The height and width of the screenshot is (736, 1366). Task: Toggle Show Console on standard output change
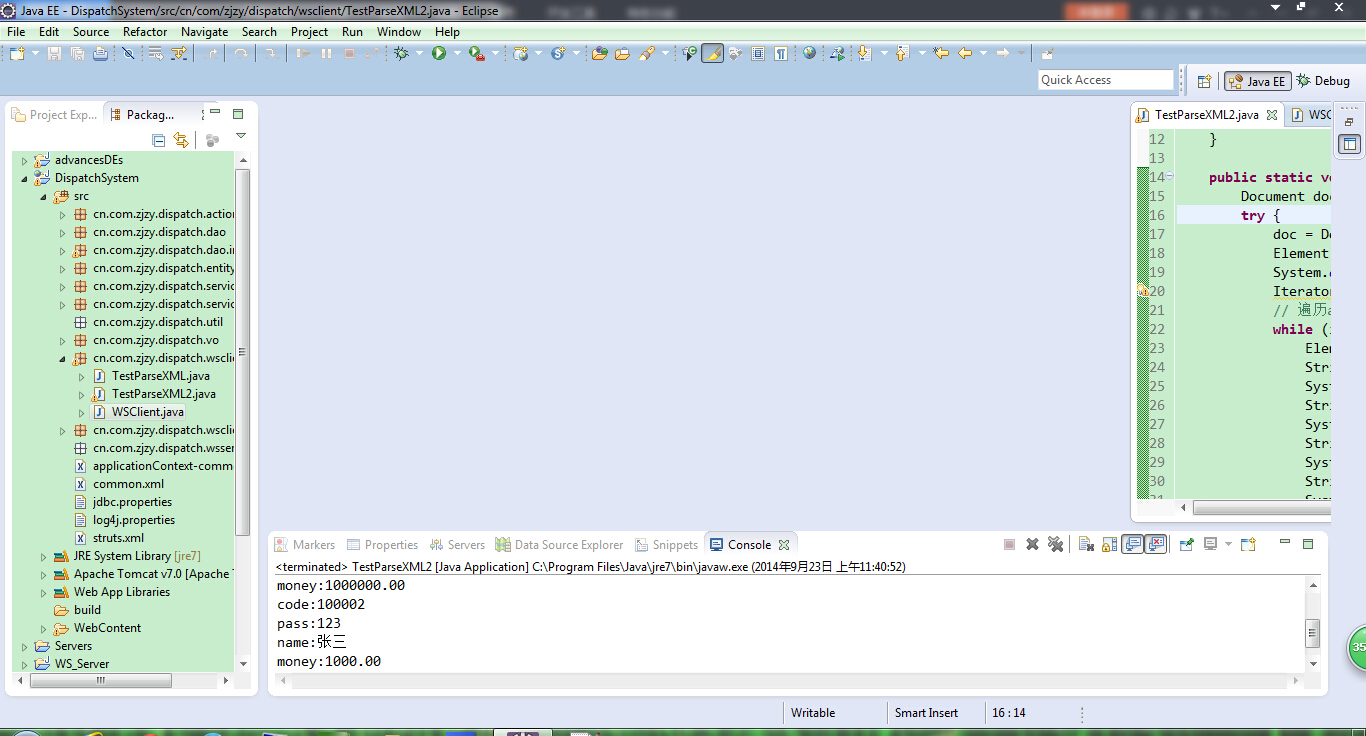1133,545
